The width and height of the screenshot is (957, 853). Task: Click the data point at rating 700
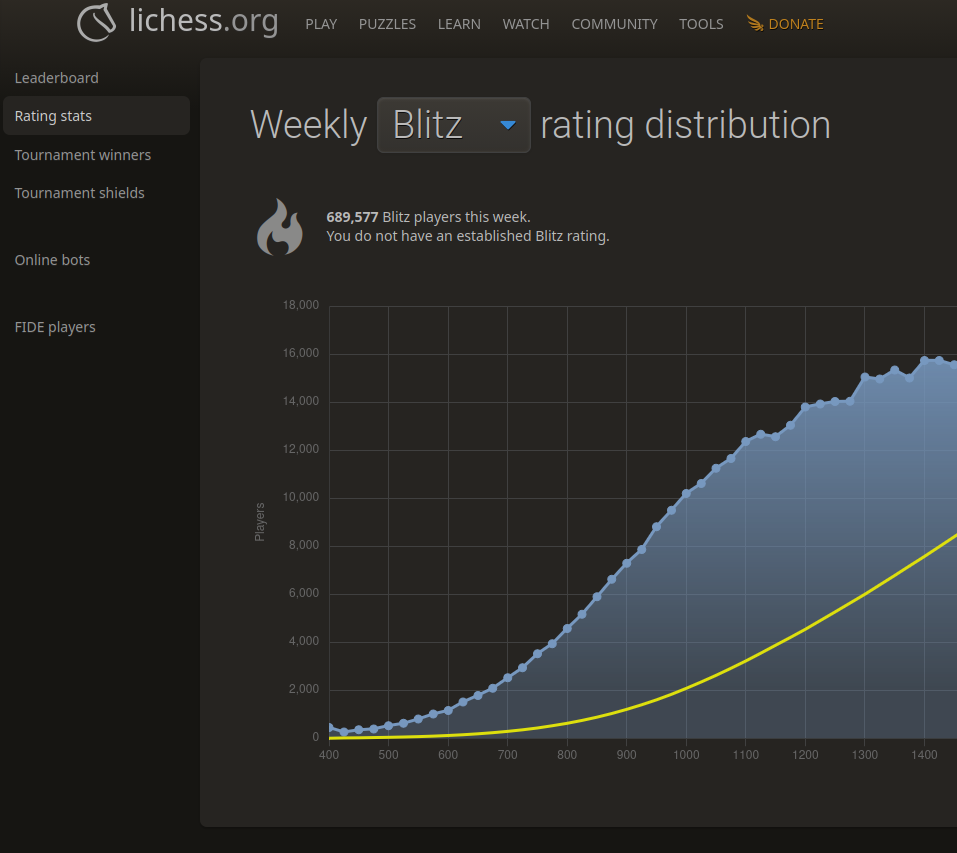click(508, 678)
